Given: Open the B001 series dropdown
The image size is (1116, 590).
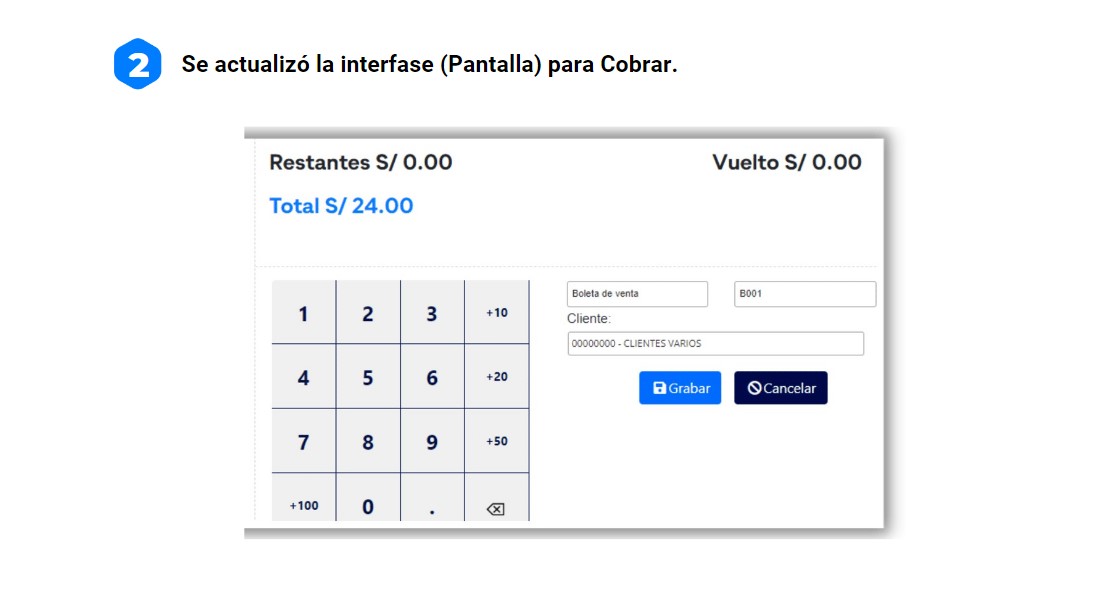Looking at the screenshot, I should tap(805, 294).
